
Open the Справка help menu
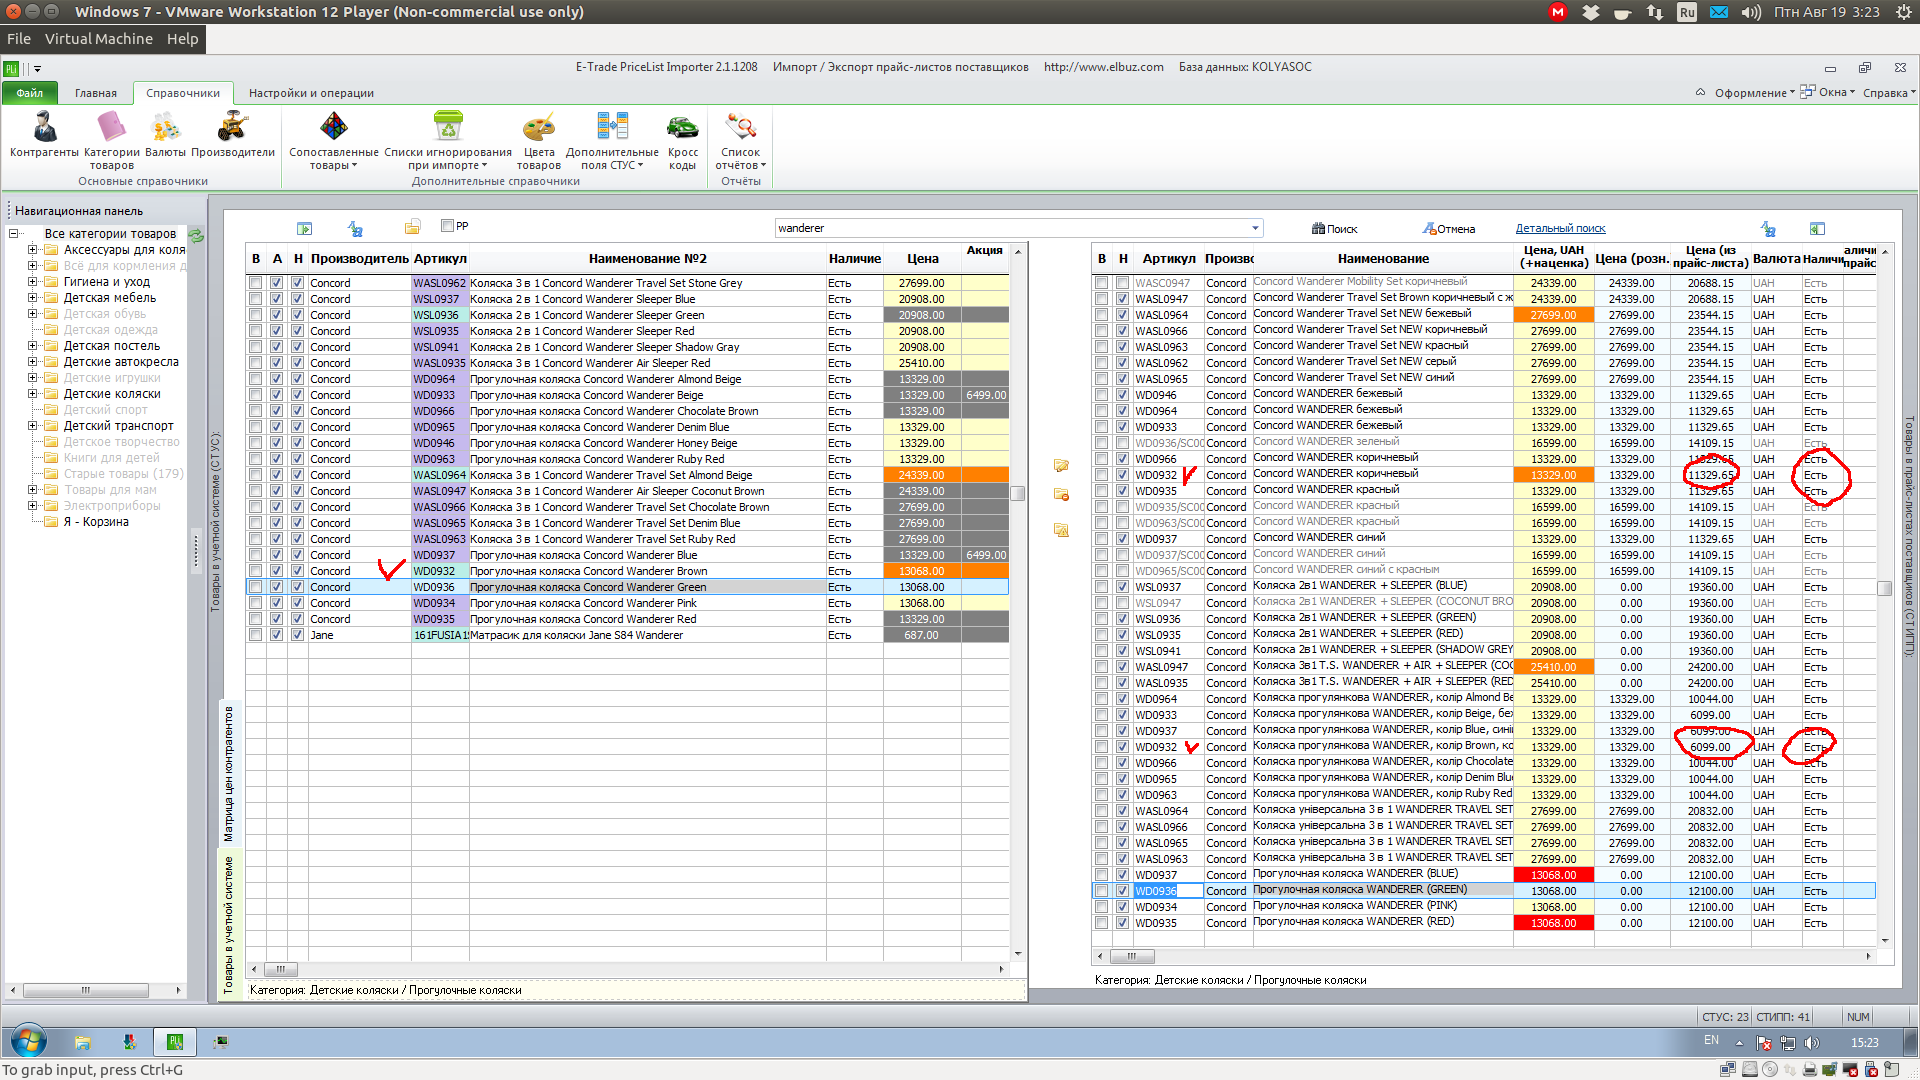tap(1889, 93)
